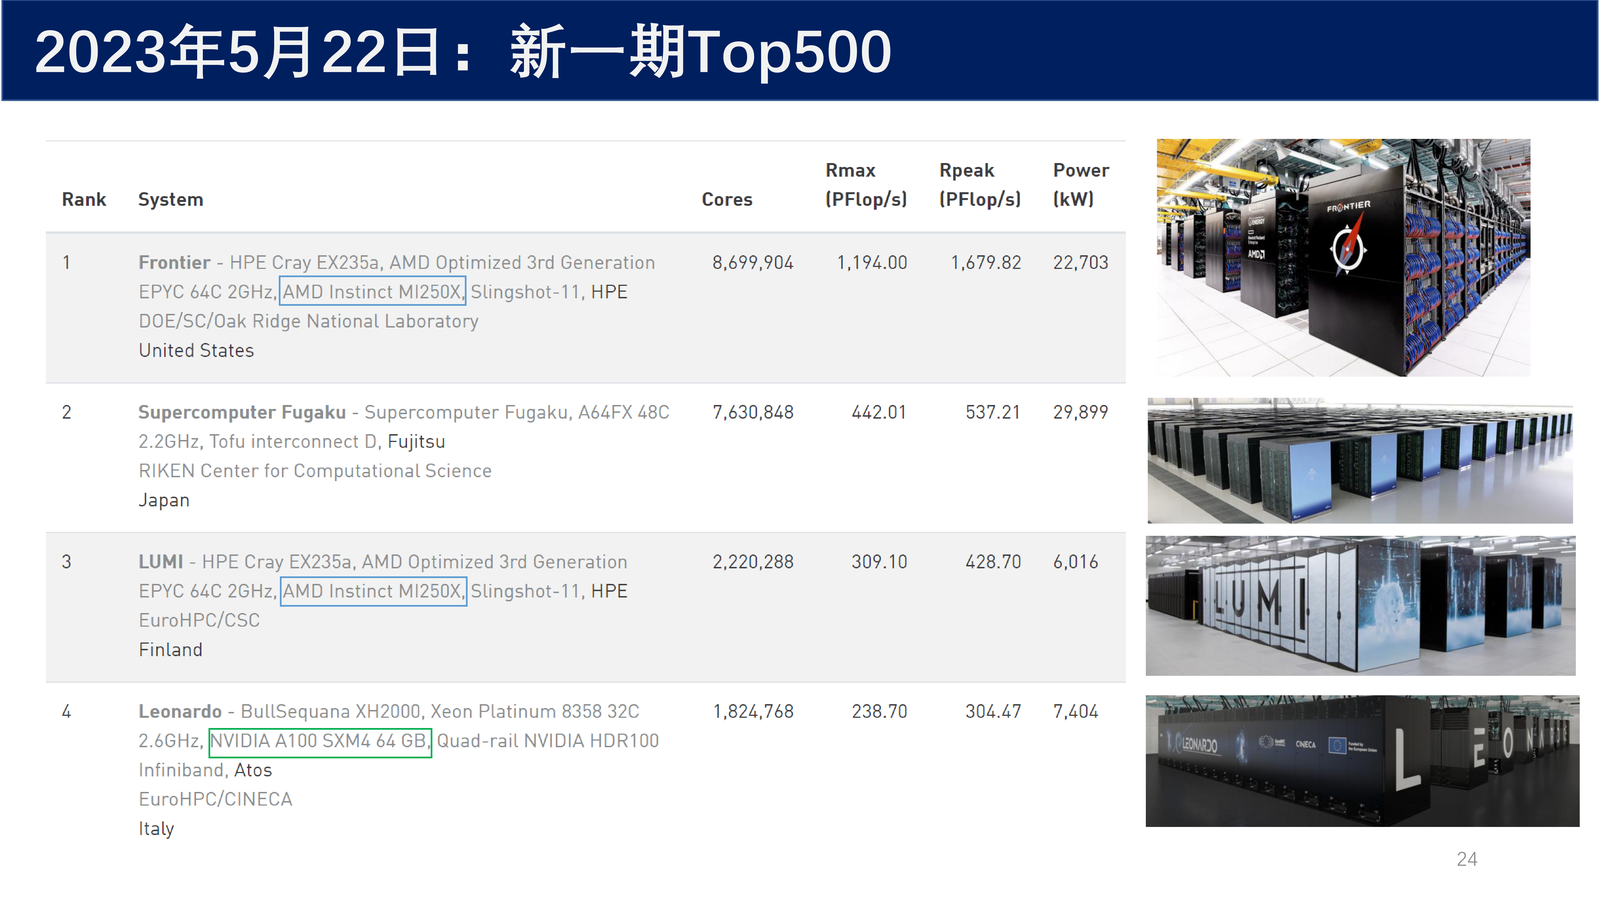Click the 'Power (kW)' column header

click(x=1081, y=185)
